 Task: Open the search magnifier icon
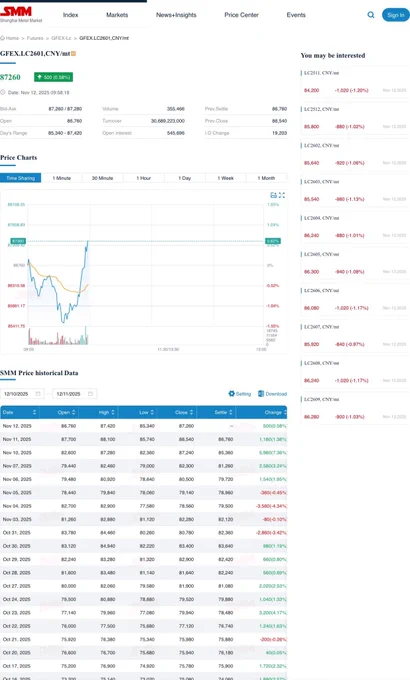(371, 15)
